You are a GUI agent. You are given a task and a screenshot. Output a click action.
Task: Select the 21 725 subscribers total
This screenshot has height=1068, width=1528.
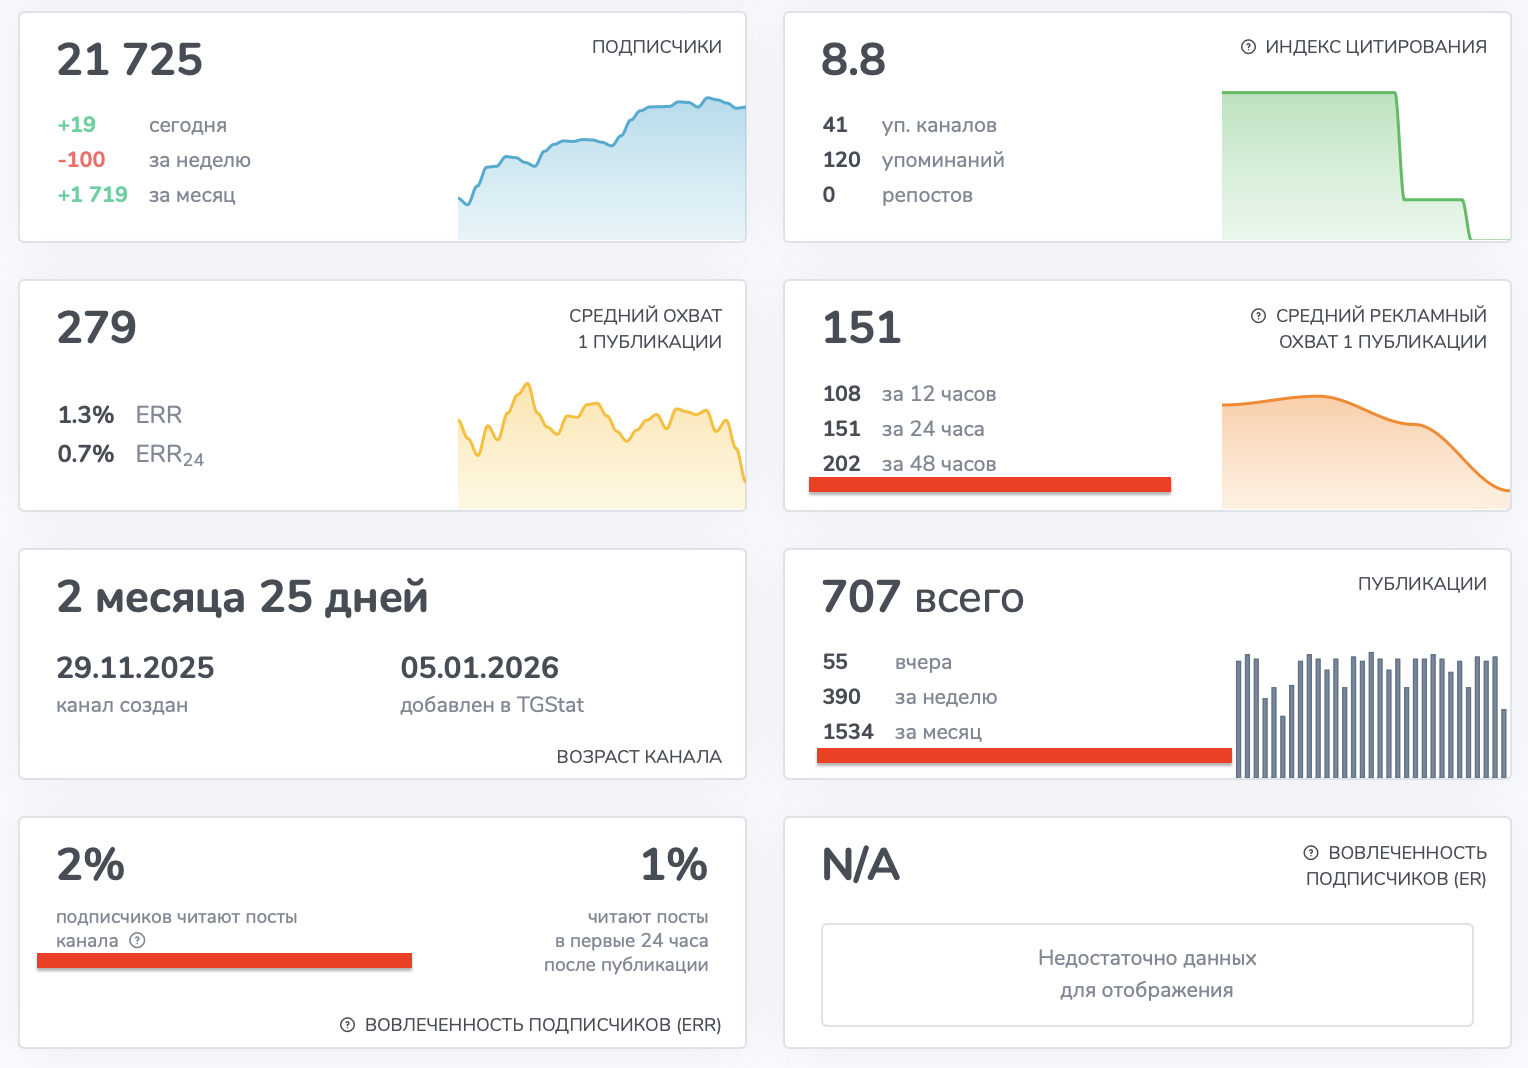click(130, 60)
